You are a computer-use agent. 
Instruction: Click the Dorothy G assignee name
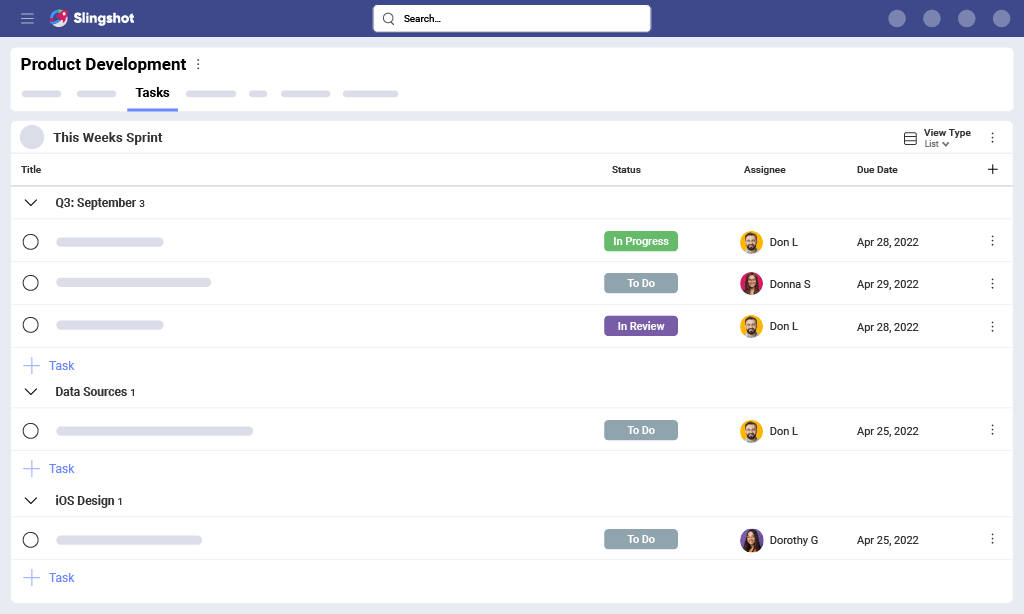[x=793, y=540]
